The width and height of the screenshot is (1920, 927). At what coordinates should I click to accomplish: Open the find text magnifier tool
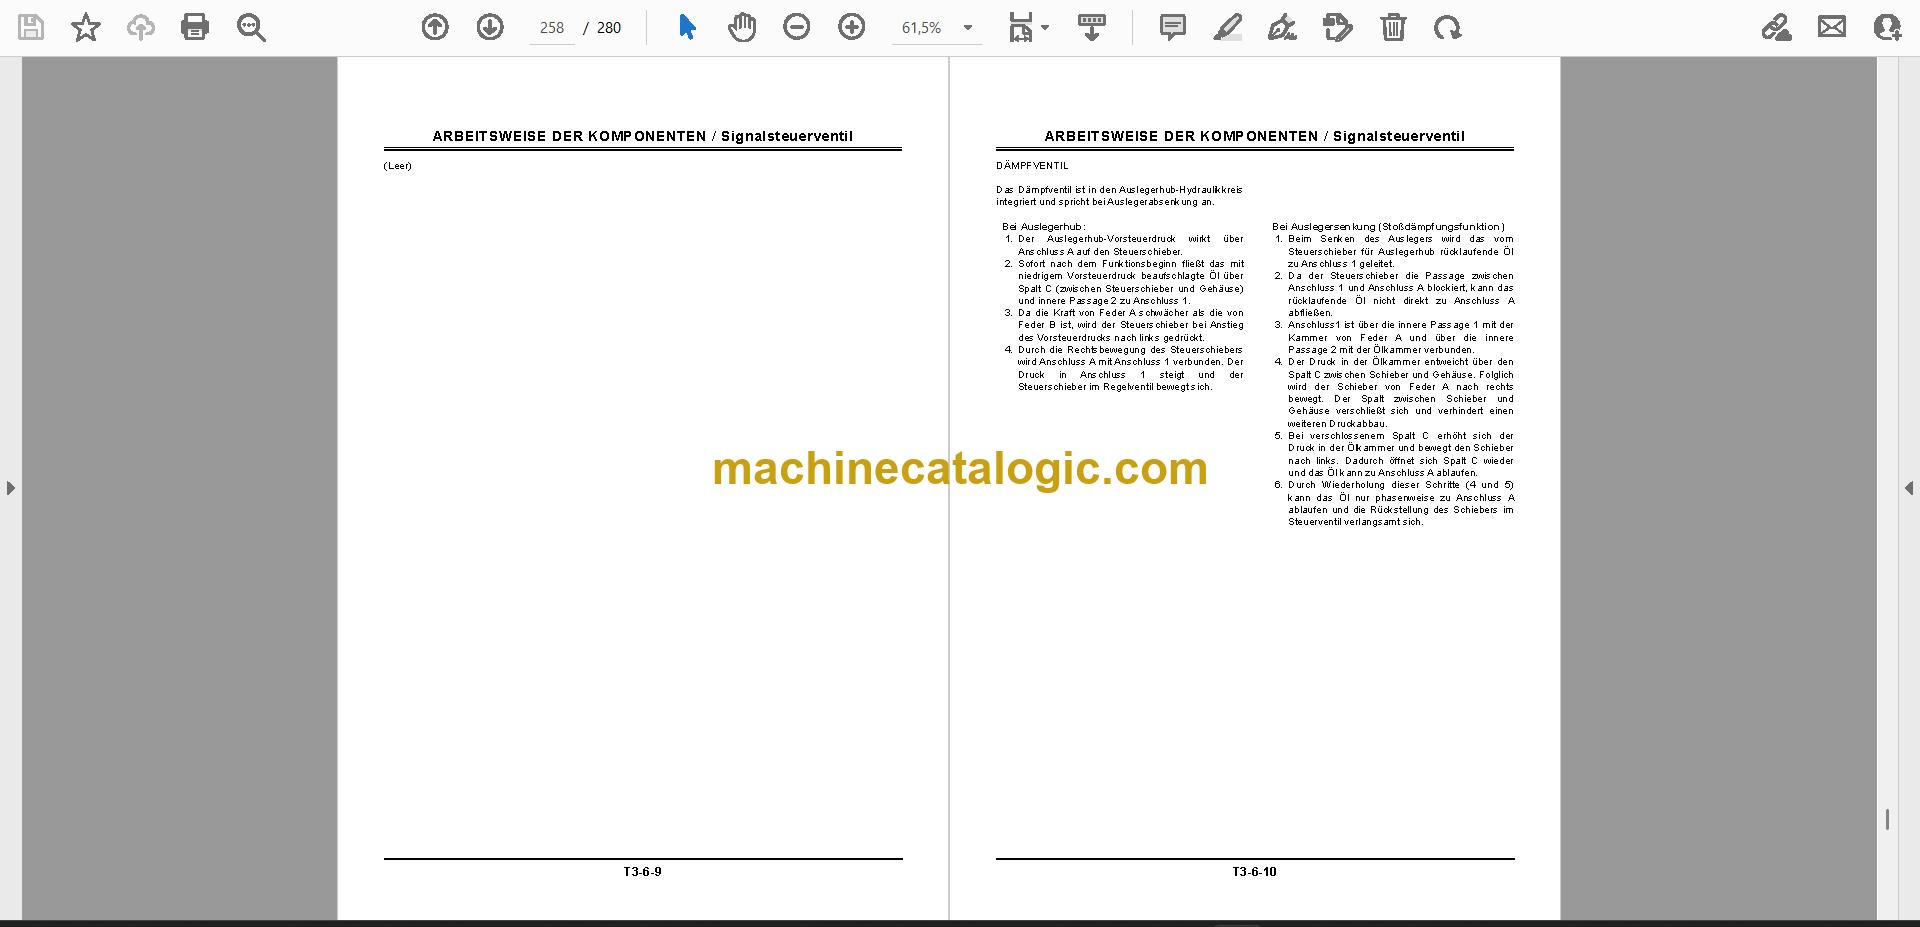[251, 27]
